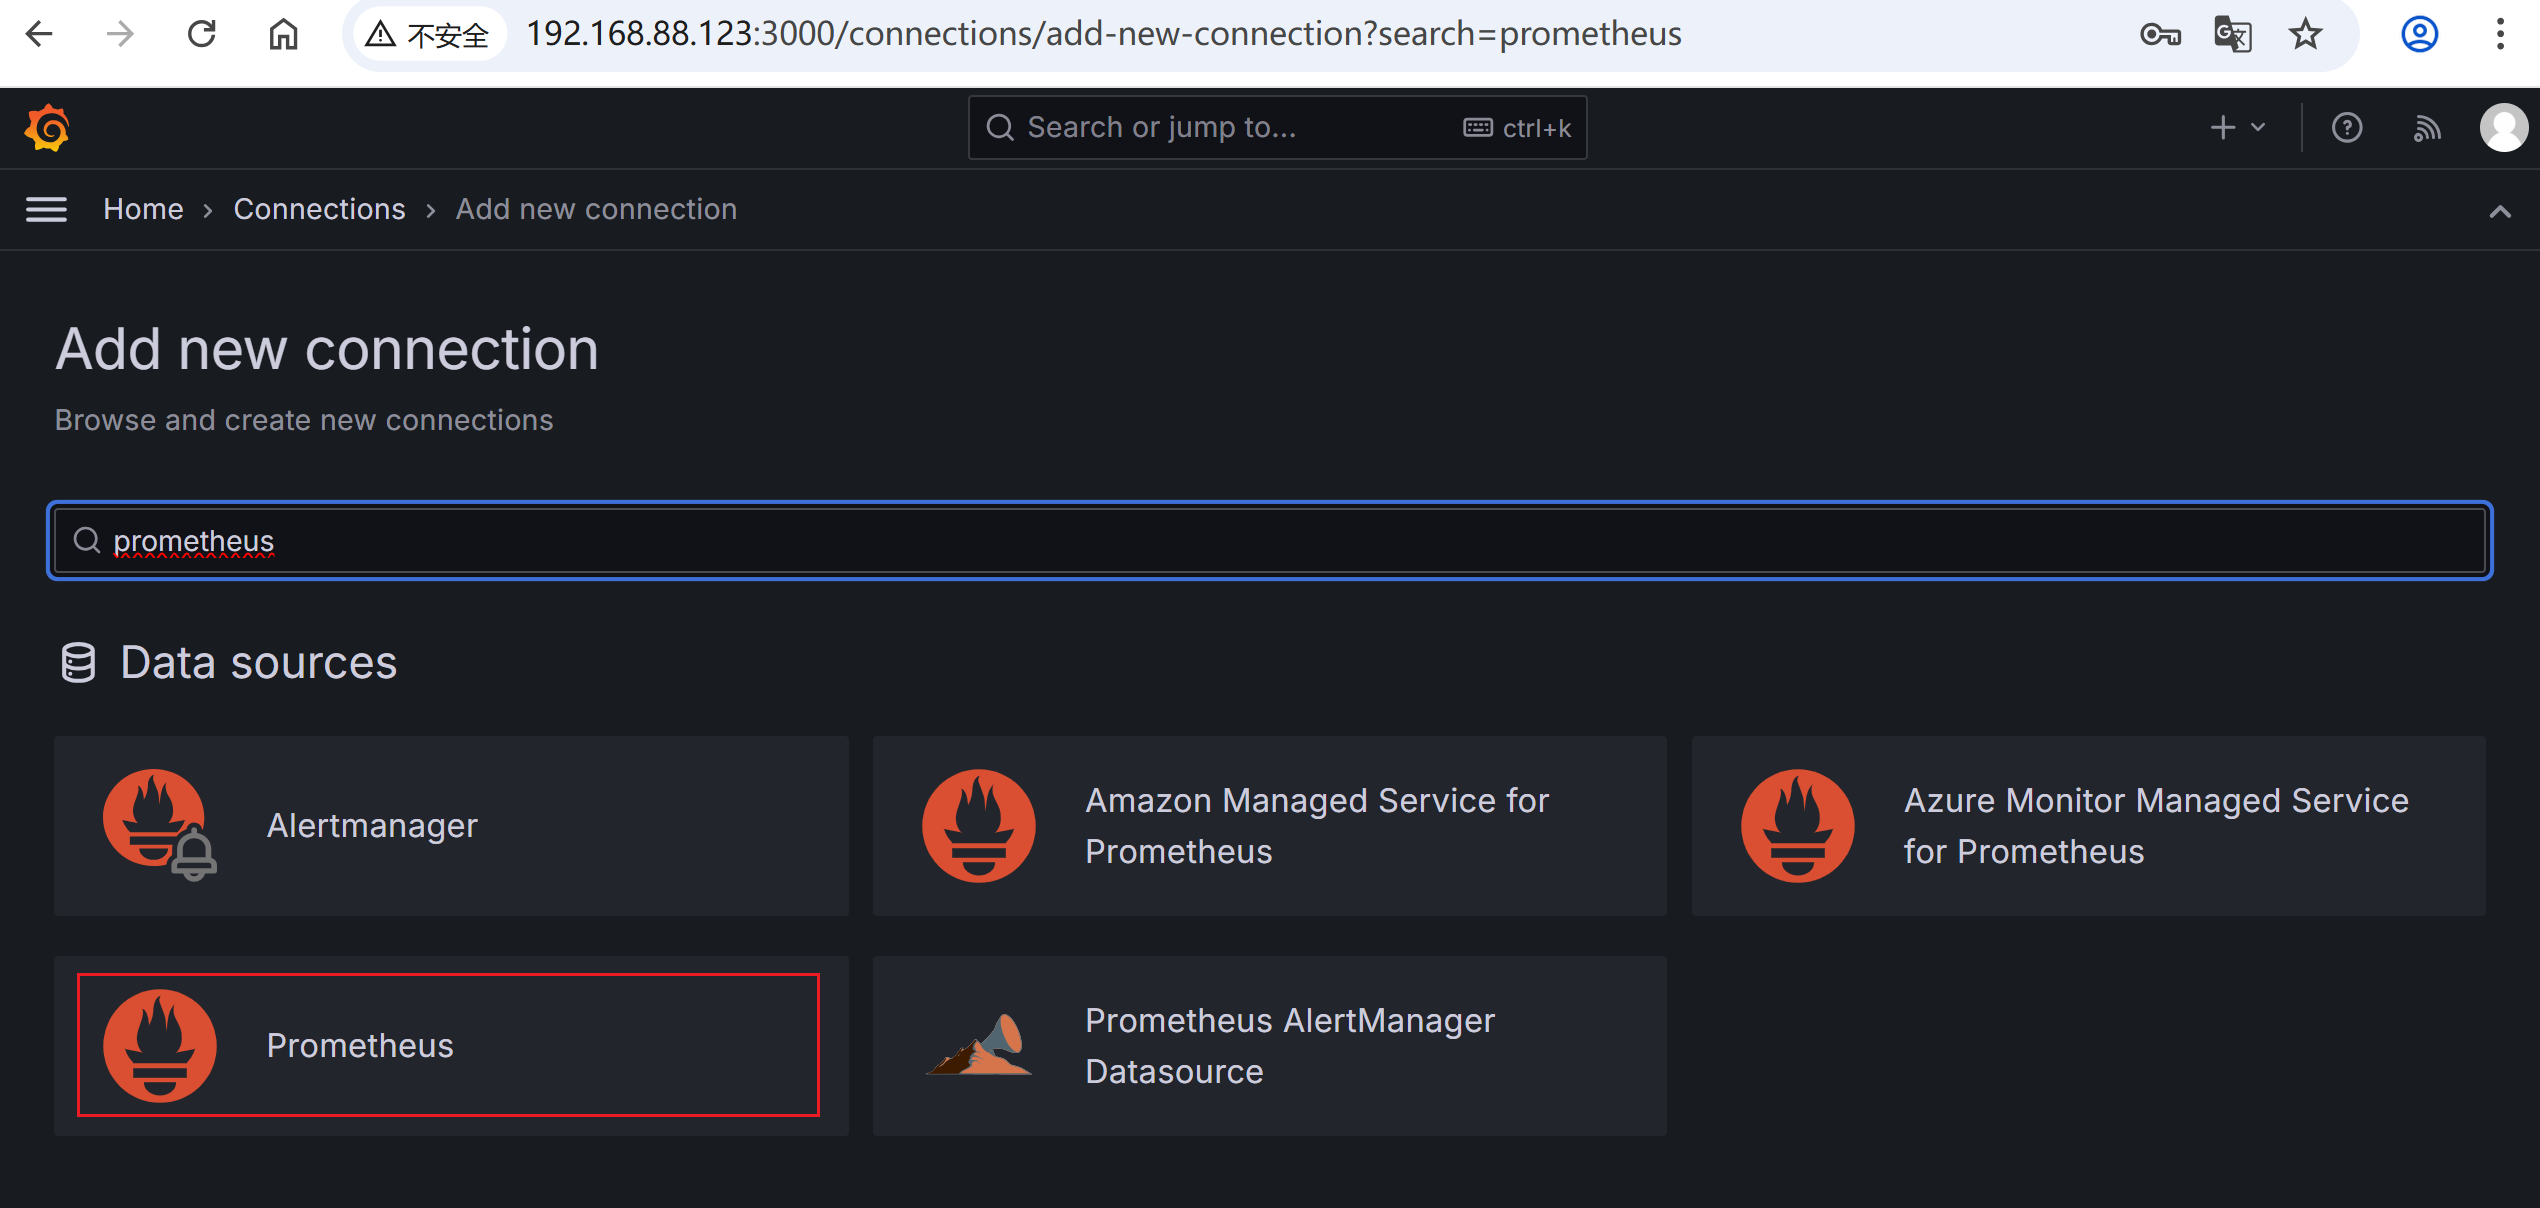Click the ctrl+k shortcut hint
The width and height of the screenshot is (2540, 1208).
1517,128
